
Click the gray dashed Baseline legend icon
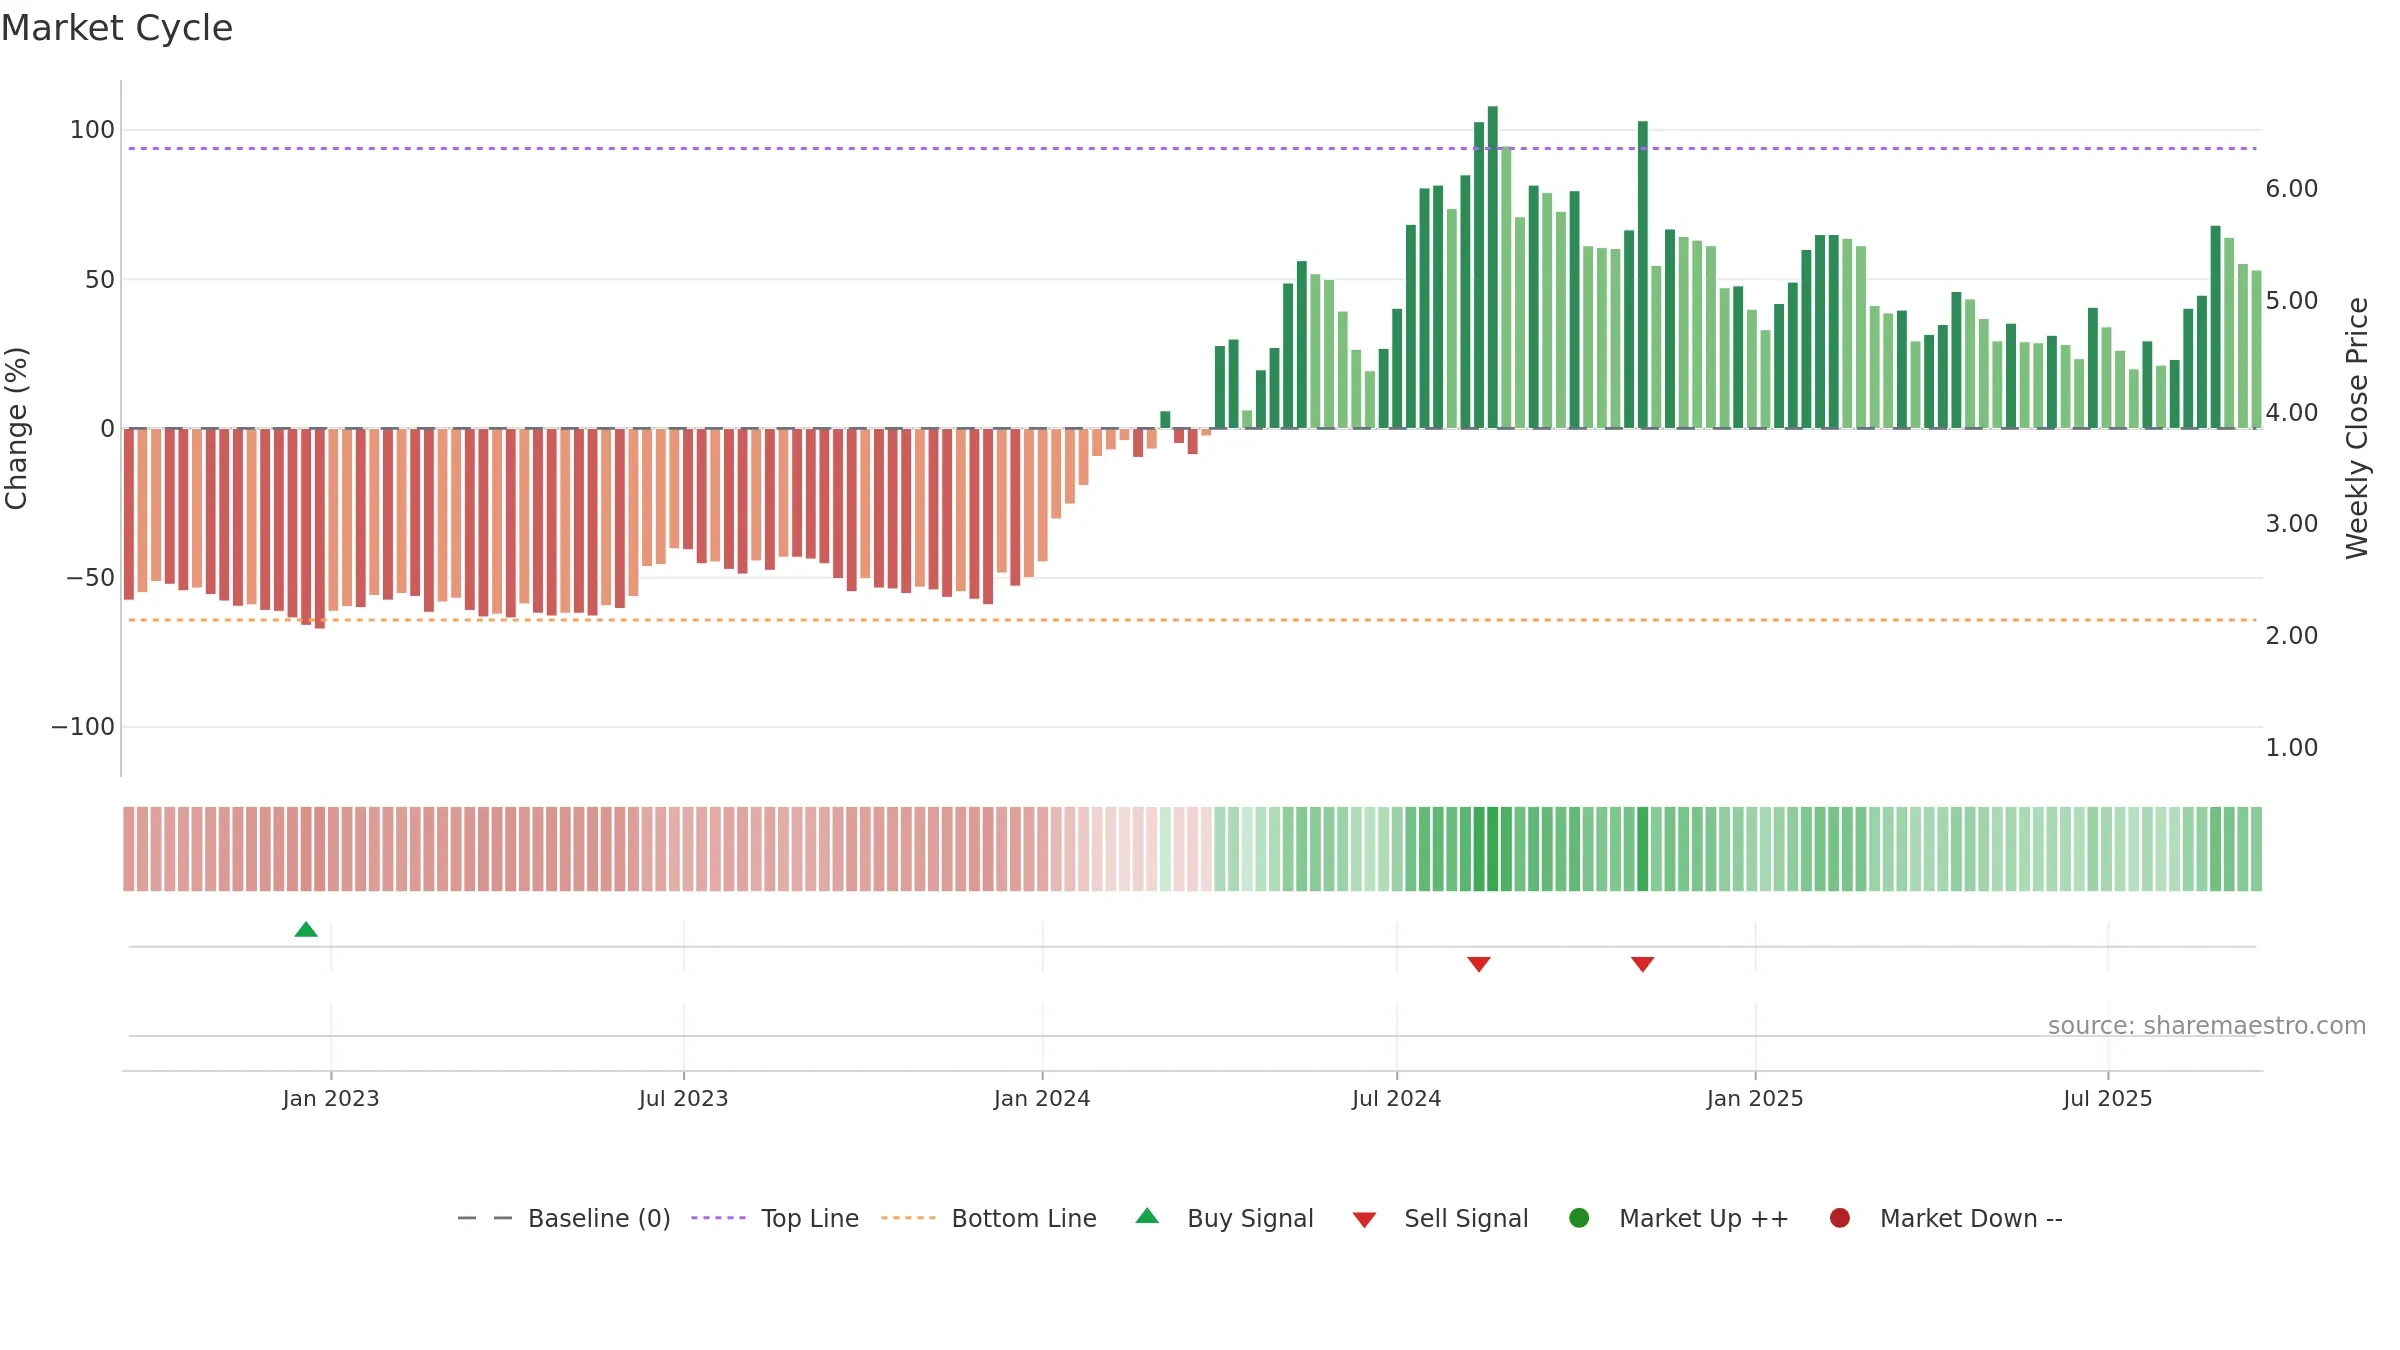[484, 1218]
